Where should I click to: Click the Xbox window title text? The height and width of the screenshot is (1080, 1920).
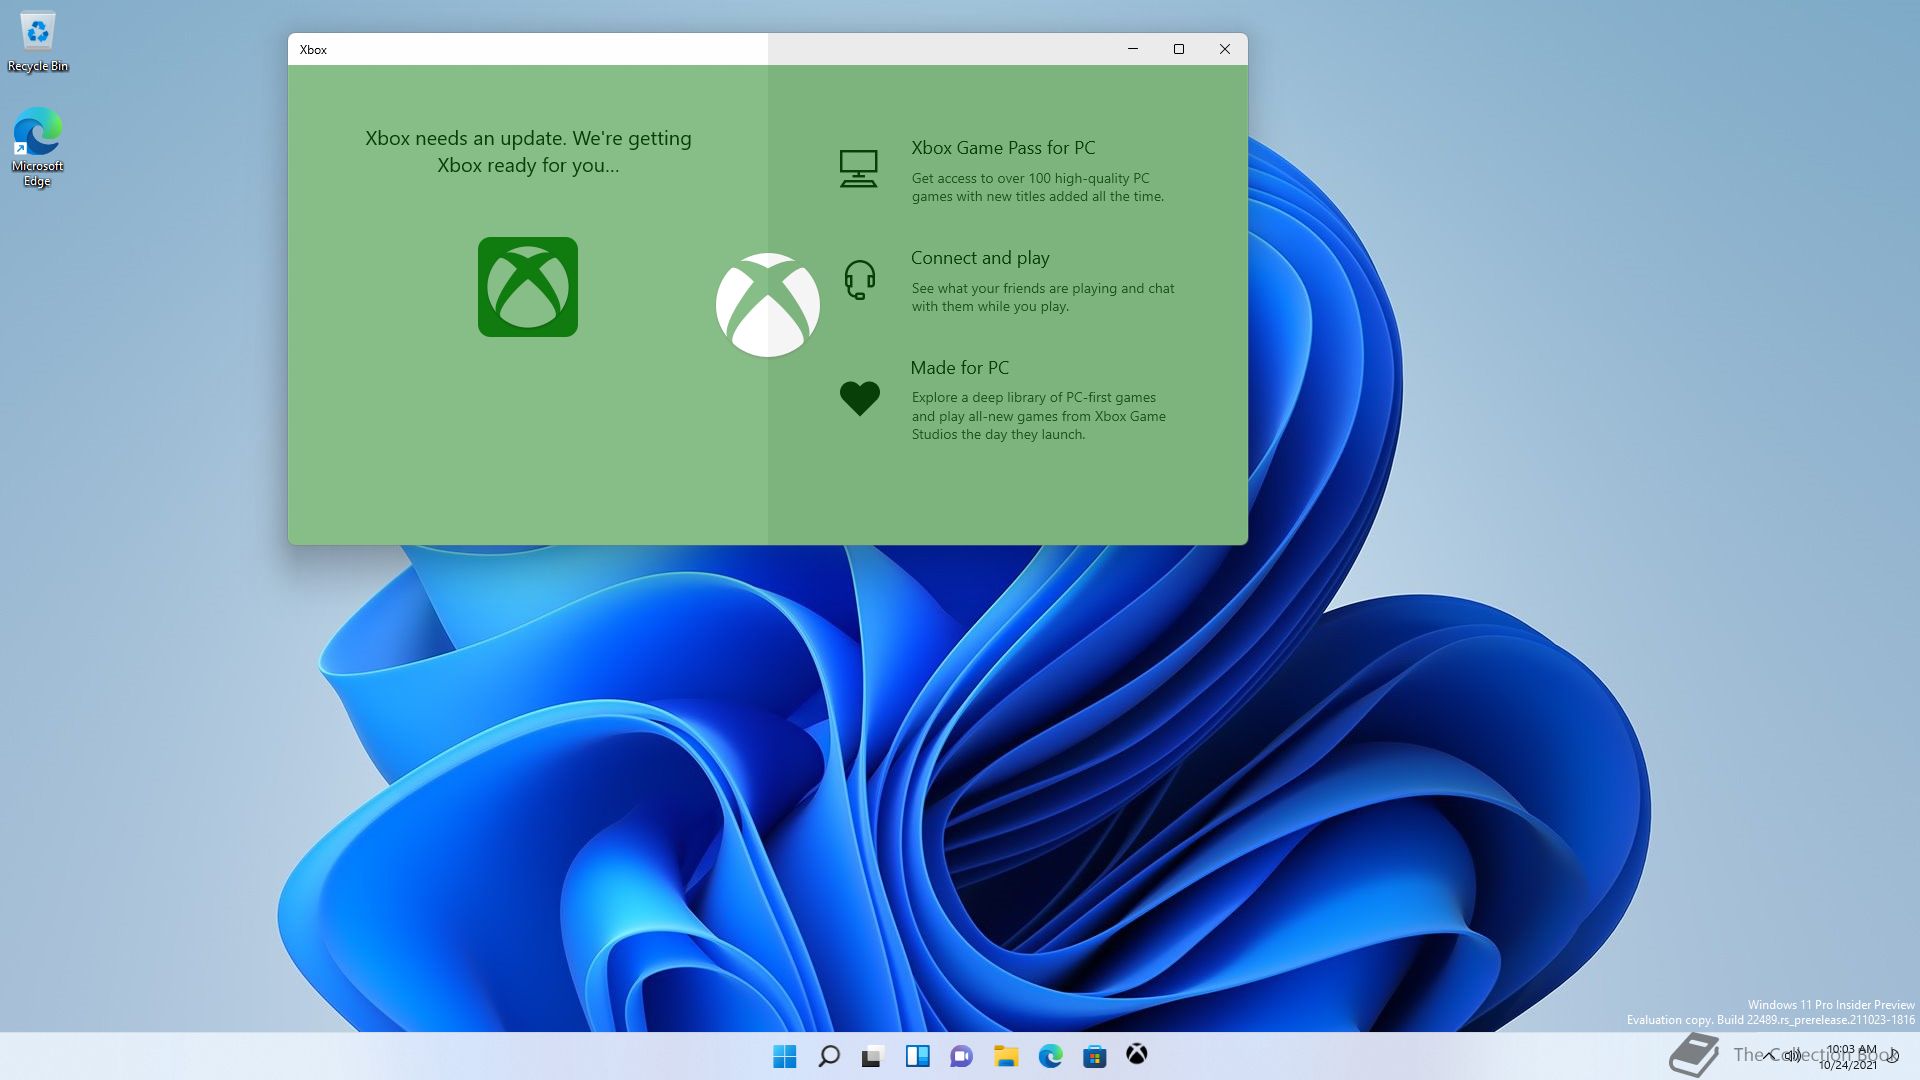click(x=313, y=50)
